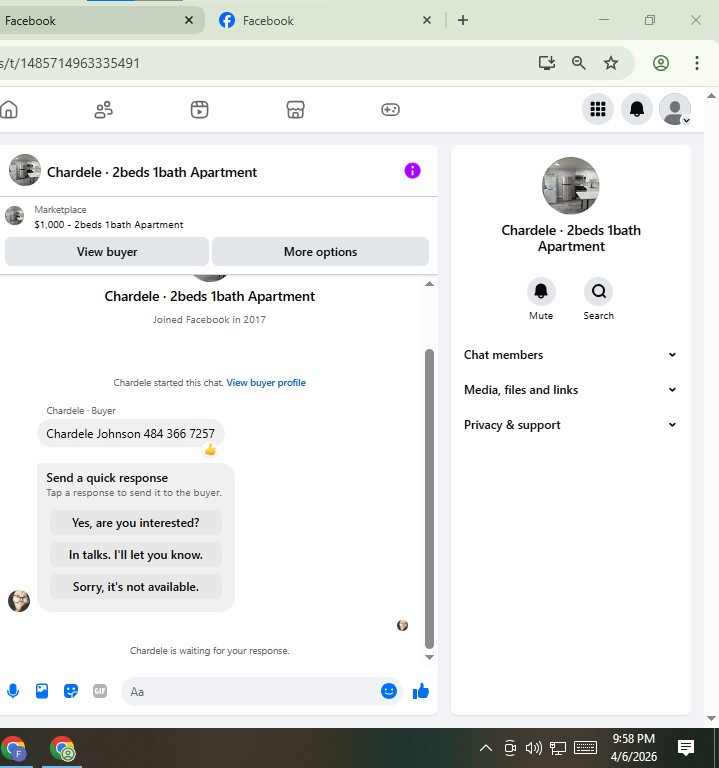
Task: Send quick response 'Sorry, it's not available.'
Action: point(136,586)
